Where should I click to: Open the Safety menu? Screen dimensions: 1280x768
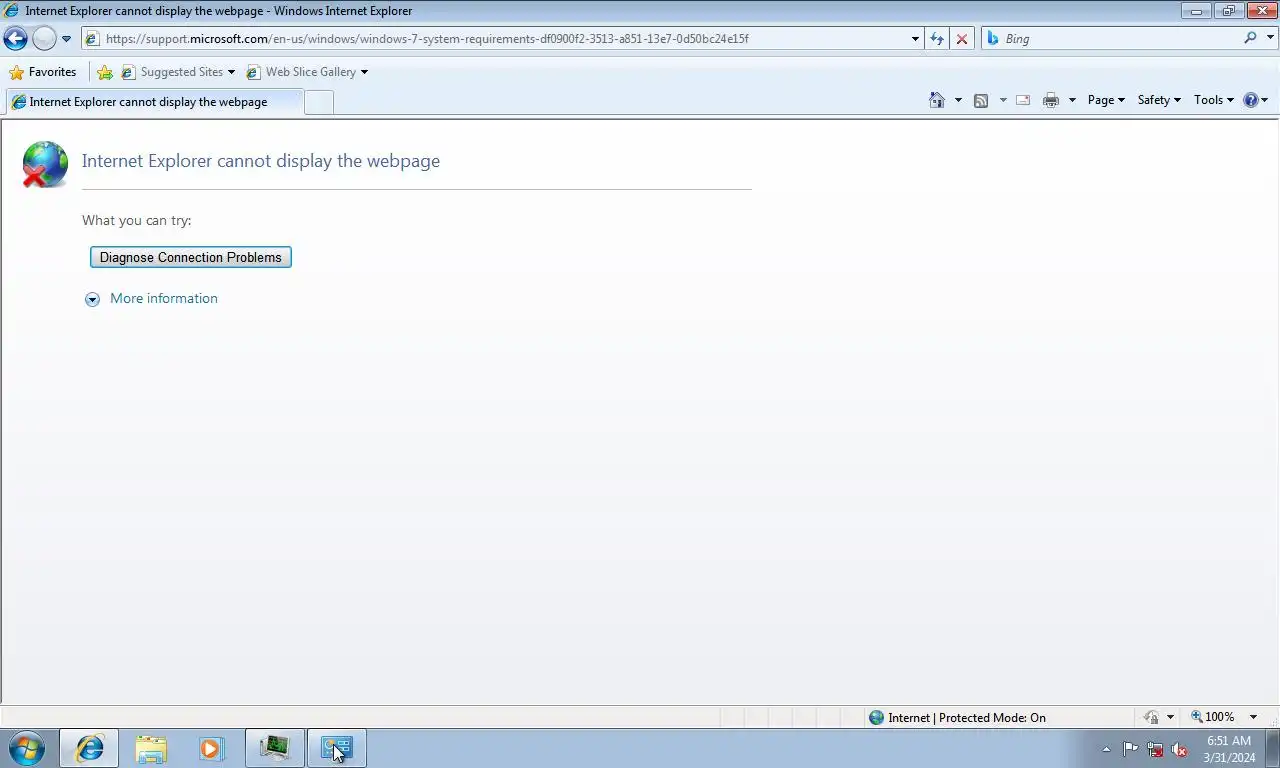coord(1159,100)
